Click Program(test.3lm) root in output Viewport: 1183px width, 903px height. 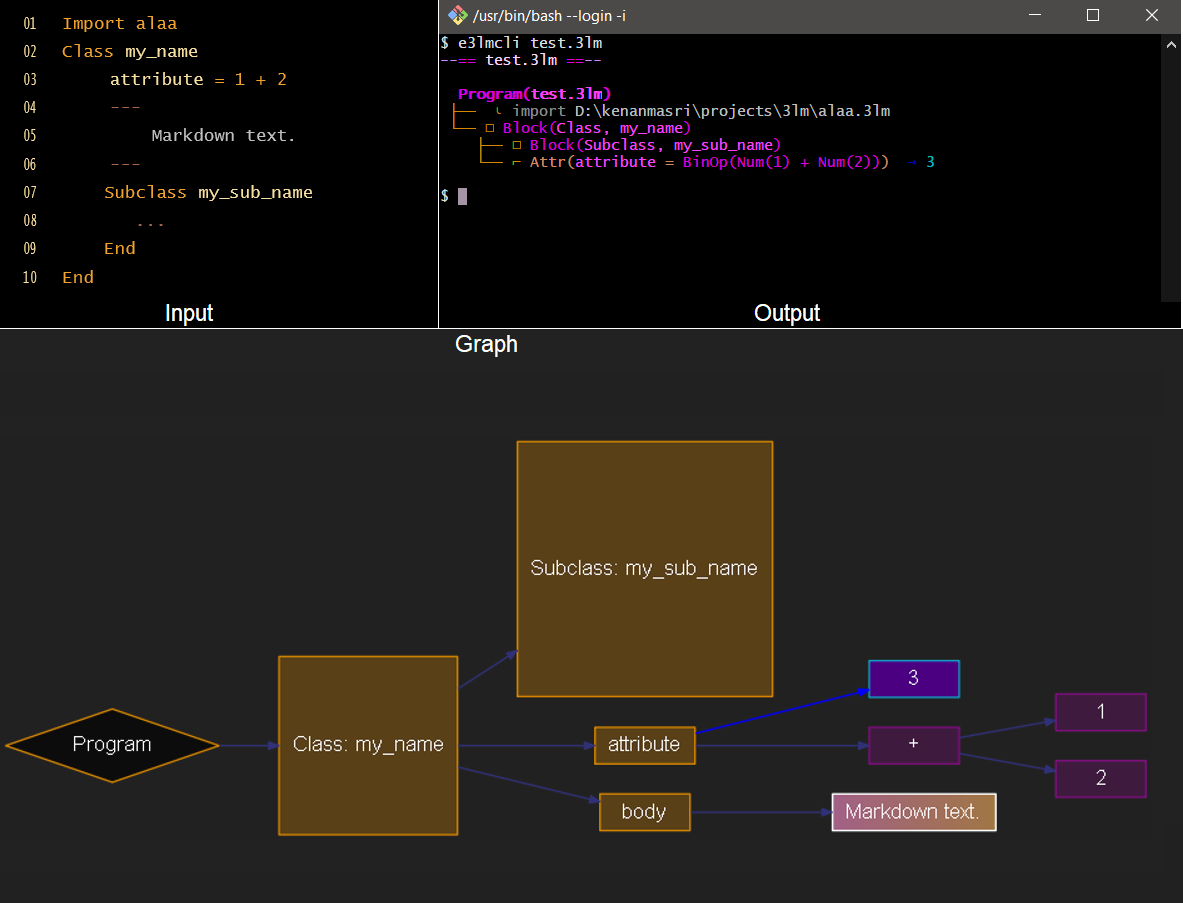534,94
